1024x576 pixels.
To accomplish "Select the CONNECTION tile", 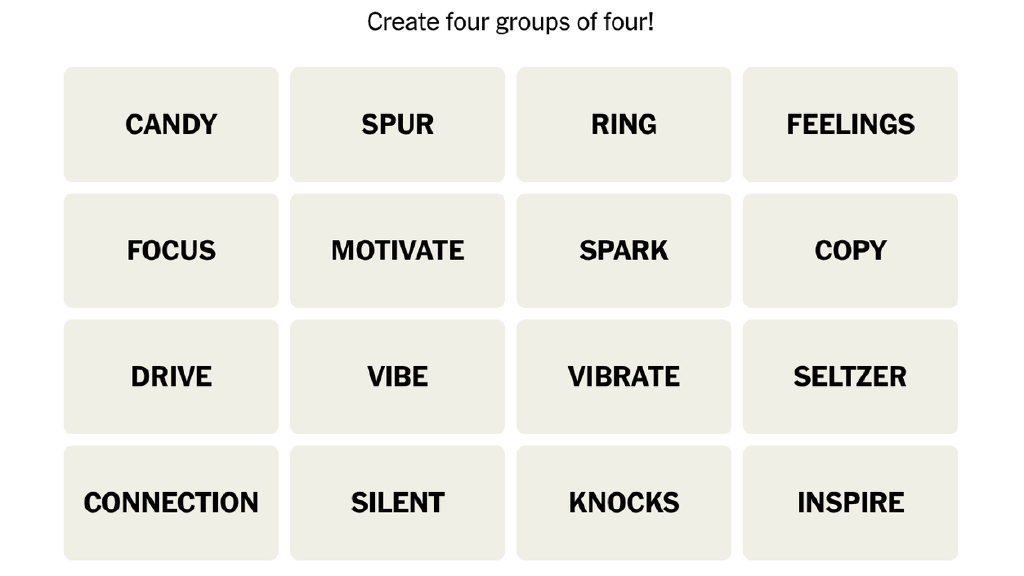I will pos(171,502).
